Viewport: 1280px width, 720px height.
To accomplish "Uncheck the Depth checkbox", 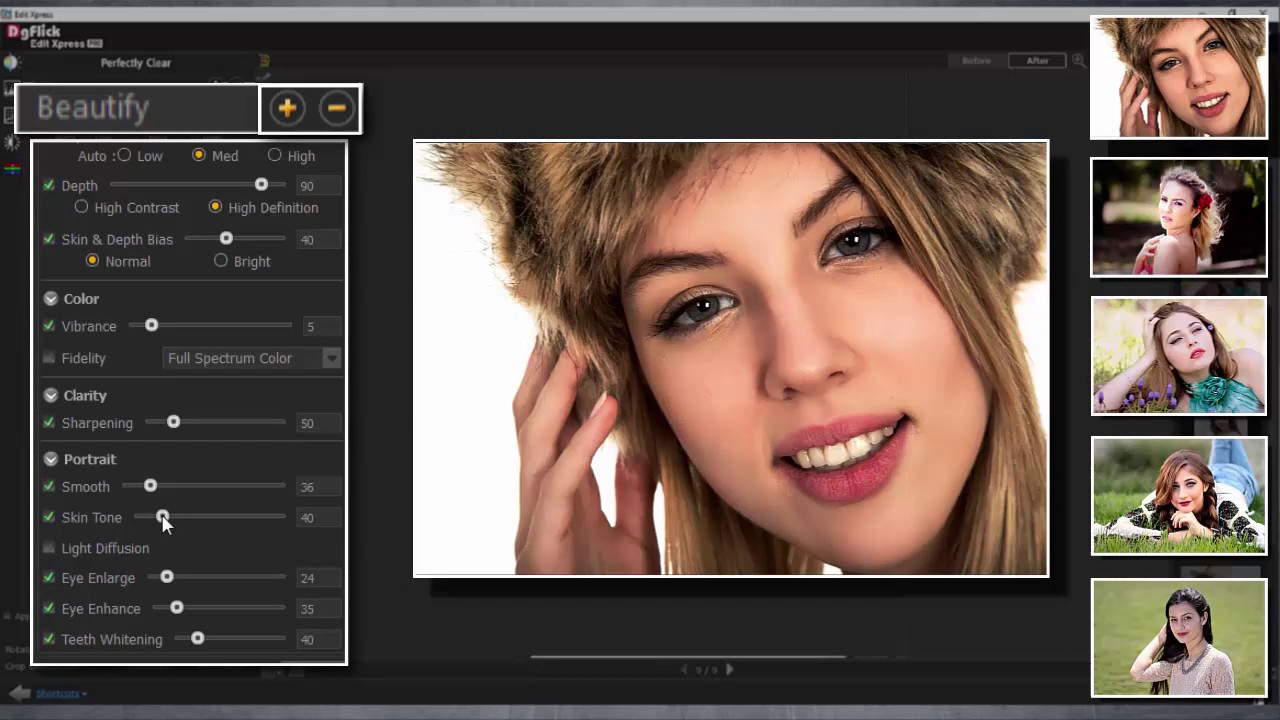I will (49, 185).
